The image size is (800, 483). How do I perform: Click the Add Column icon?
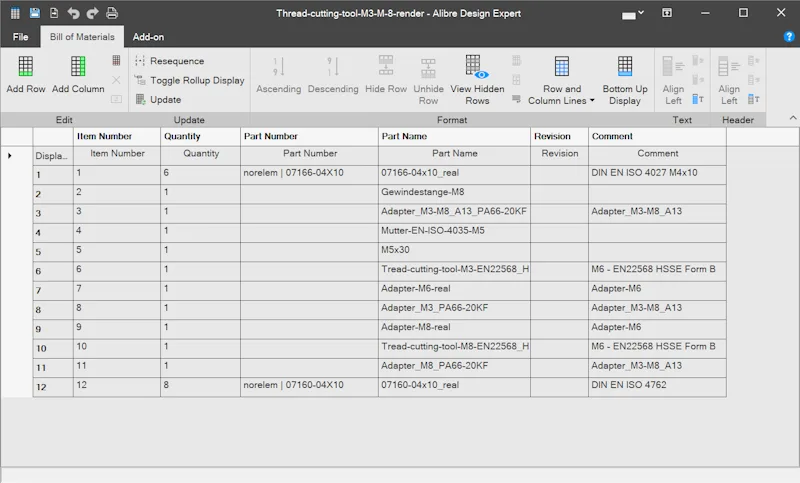(78, 66)
